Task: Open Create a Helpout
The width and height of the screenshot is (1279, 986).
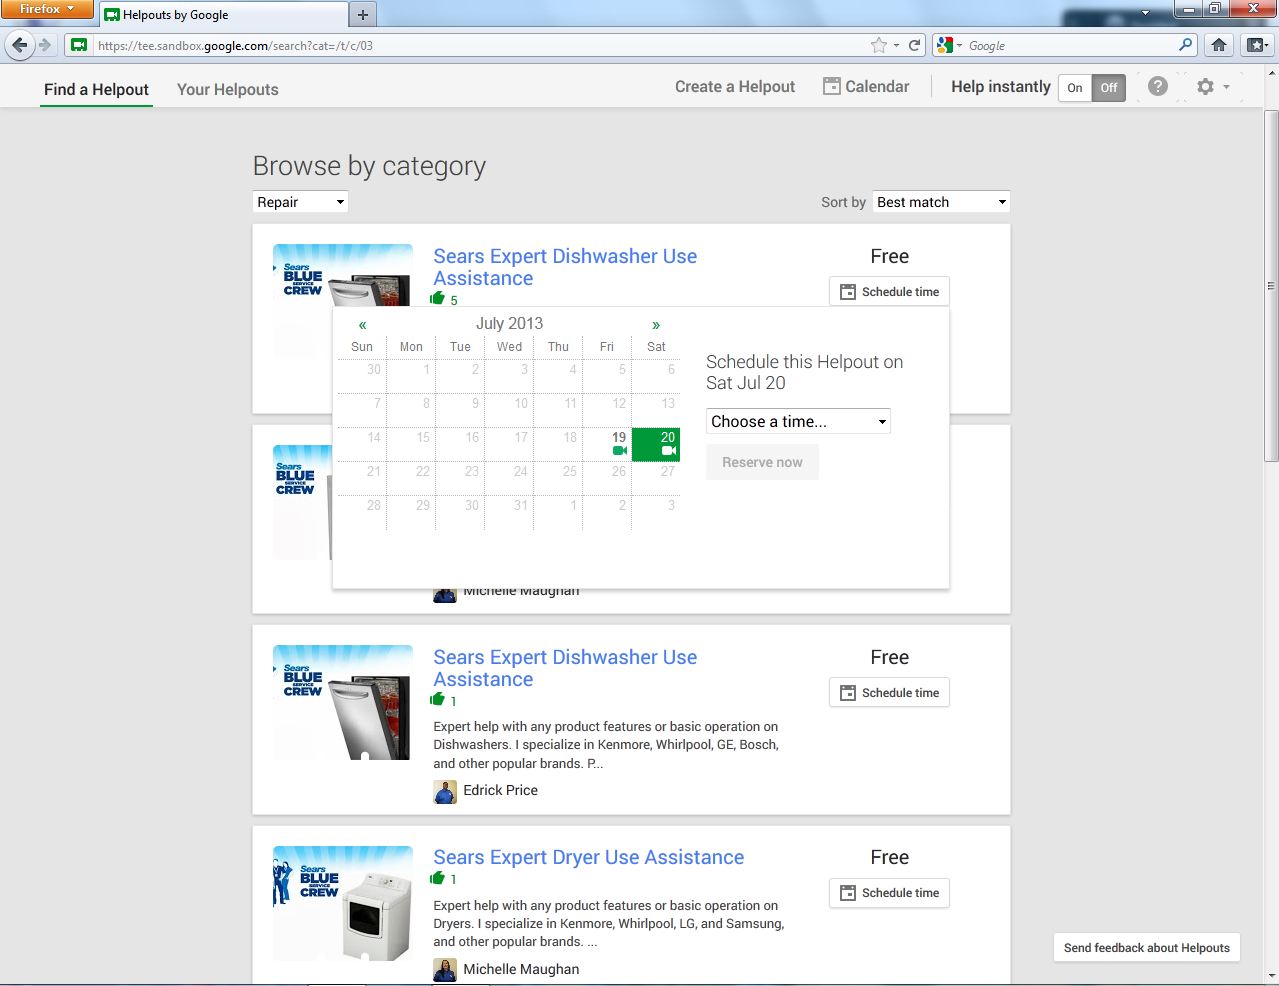Action: [x=735, y=87]
